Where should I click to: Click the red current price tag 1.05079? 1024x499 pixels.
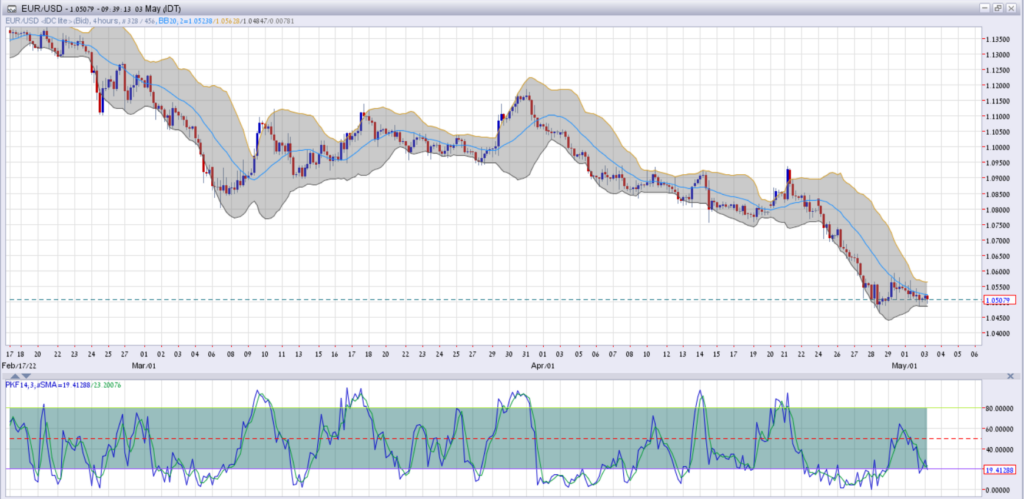point(997,299)
